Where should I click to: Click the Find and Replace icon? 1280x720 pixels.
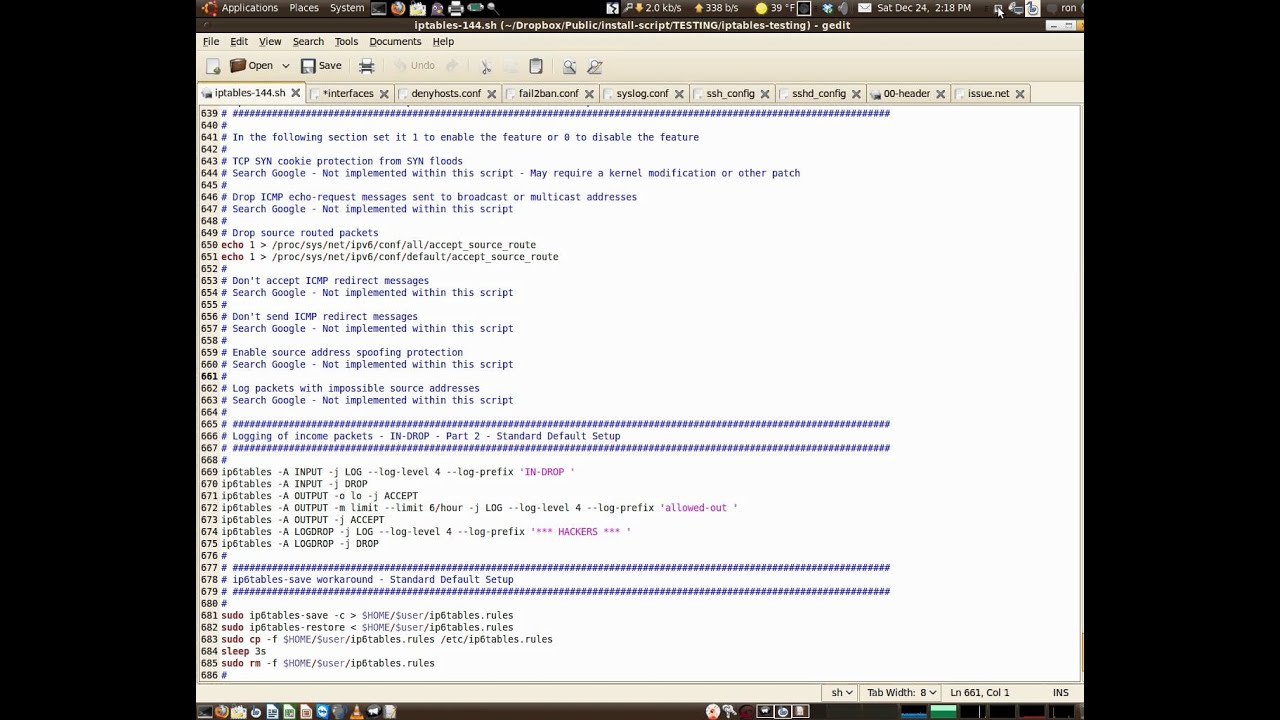595,66
